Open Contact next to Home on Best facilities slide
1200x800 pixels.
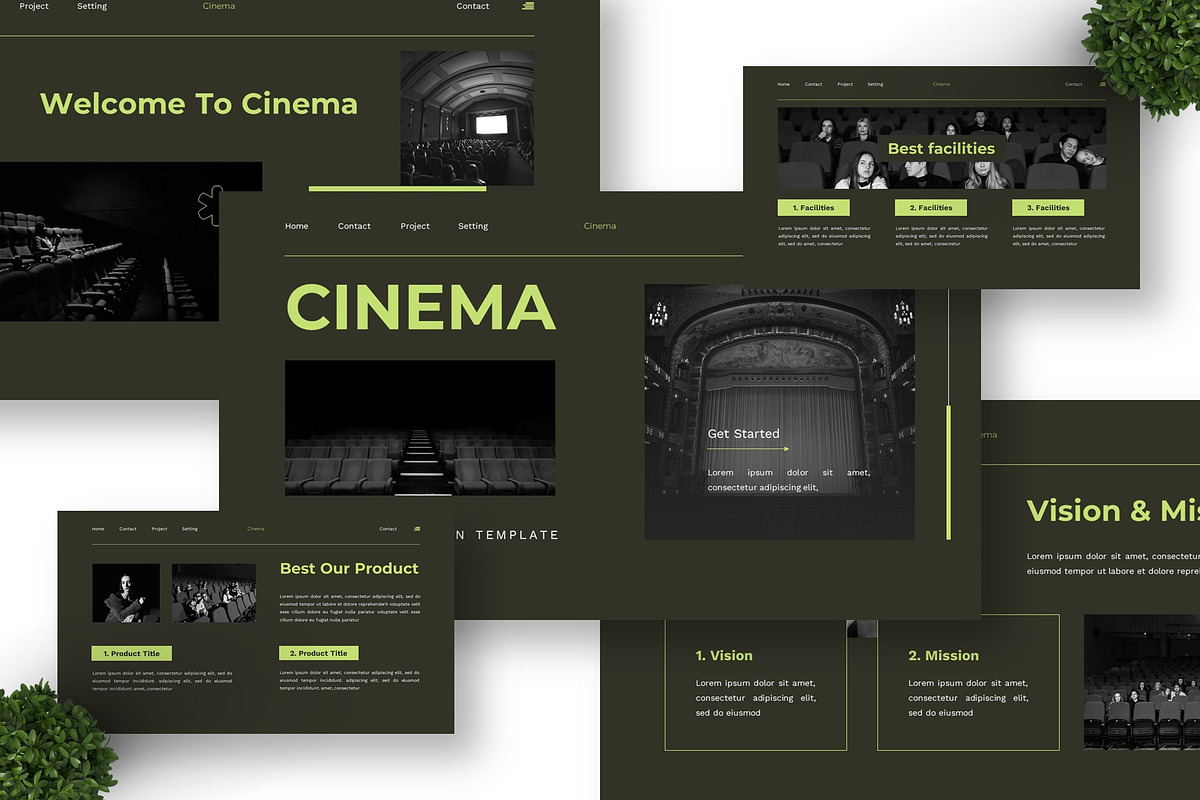click(814, 84)
